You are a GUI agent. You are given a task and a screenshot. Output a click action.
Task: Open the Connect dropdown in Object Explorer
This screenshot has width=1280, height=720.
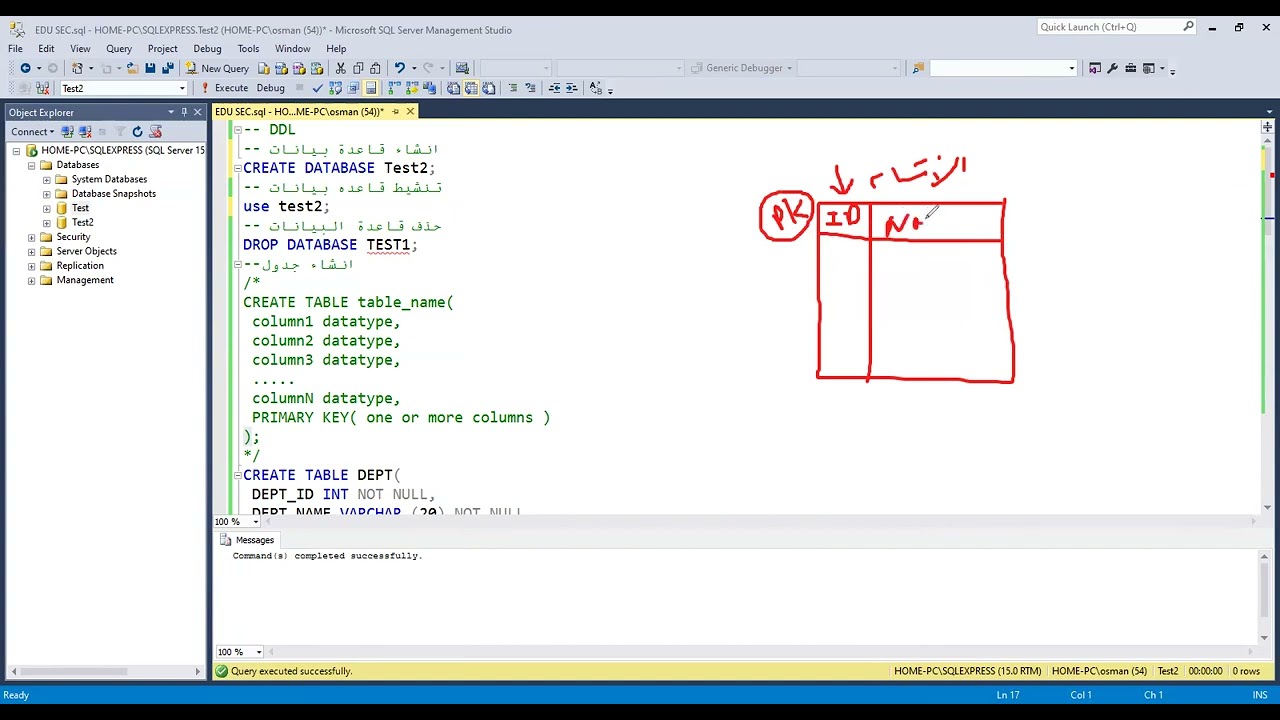coord(33,132)
